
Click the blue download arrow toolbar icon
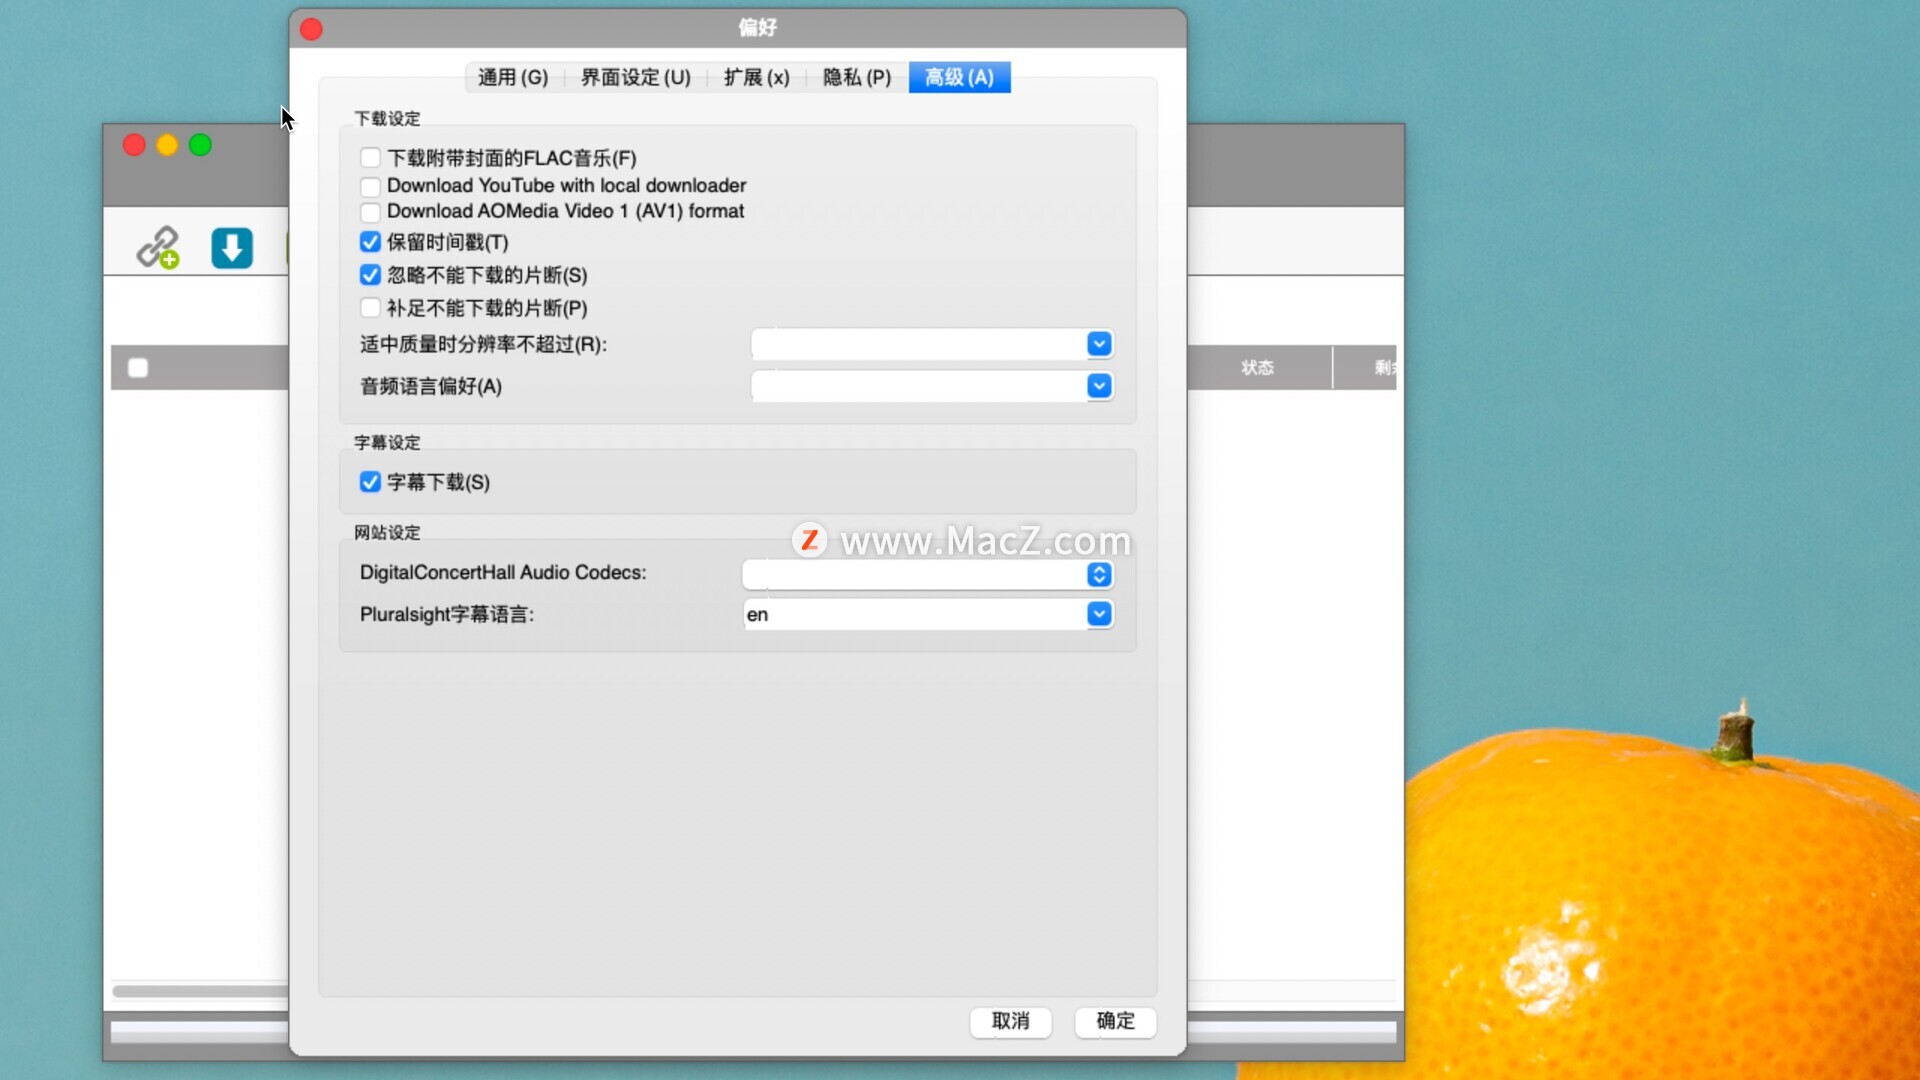(x=232, y=248)
